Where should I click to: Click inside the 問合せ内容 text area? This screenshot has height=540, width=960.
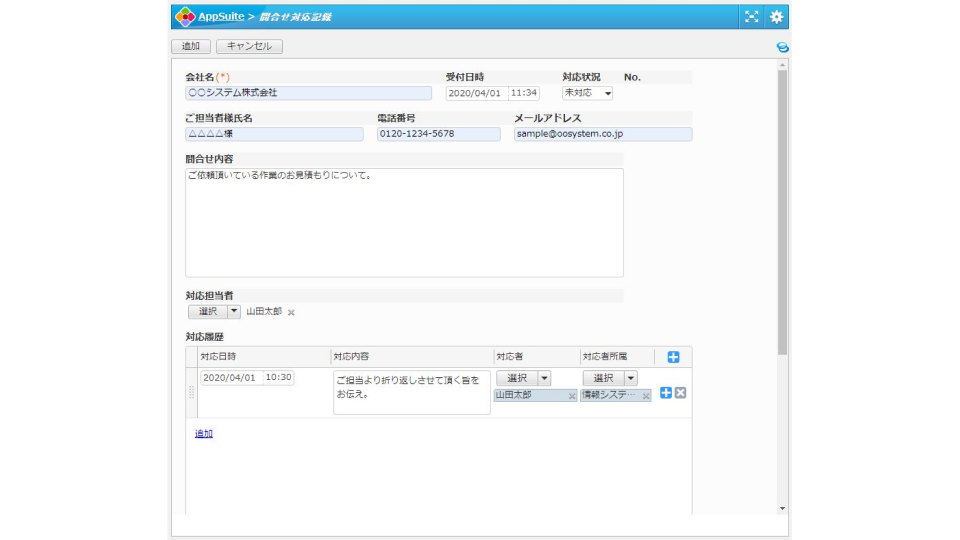click(404, 223)
